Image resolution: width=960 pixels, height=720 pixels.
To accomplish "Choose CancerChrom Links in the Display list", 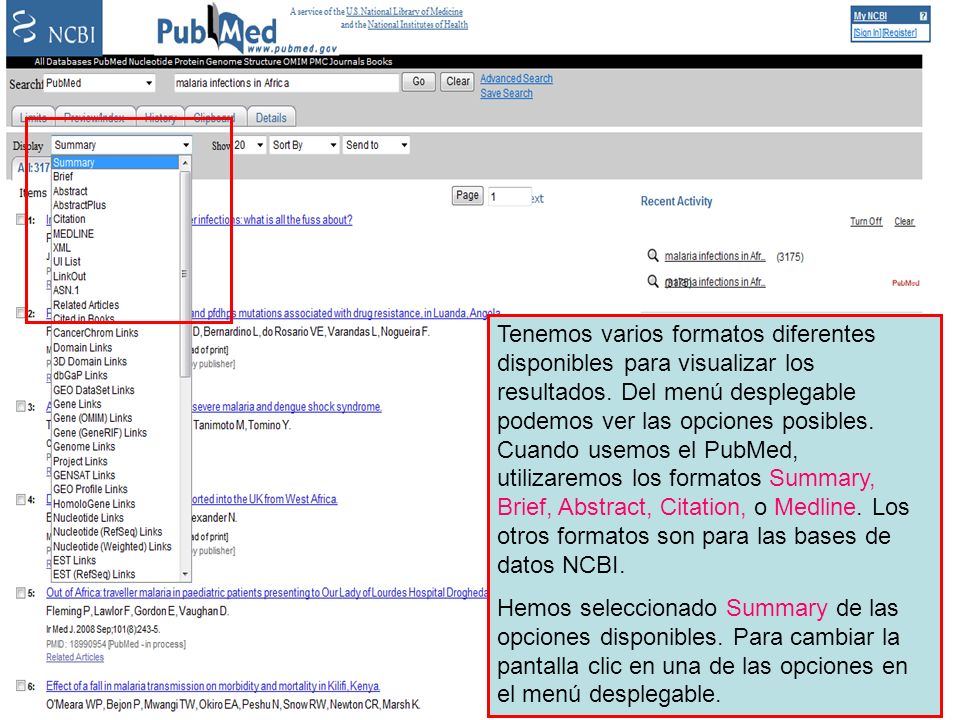I will pyautogui.click(x=115, y=333).
